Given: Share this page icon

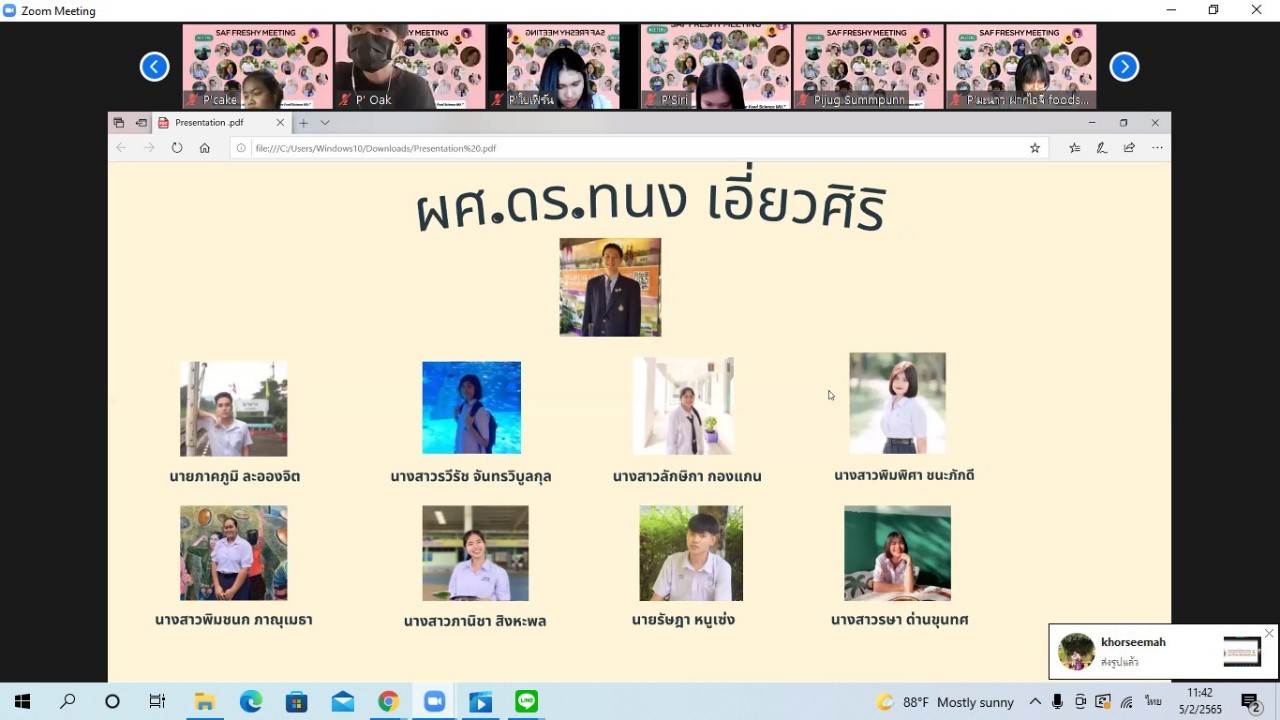Looking at the screenshot, I should coord(1129,148).
